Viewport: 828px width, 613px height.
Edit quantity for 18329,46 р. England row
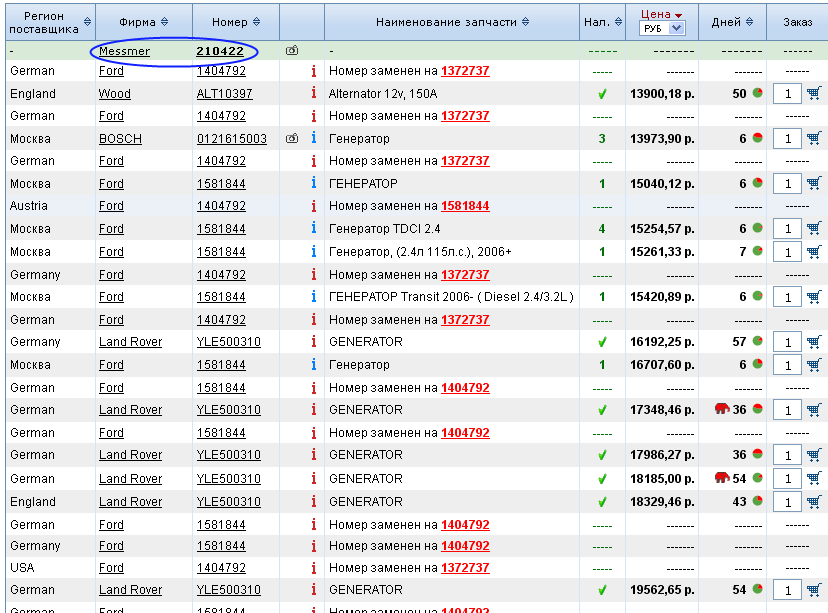(787, 502)
